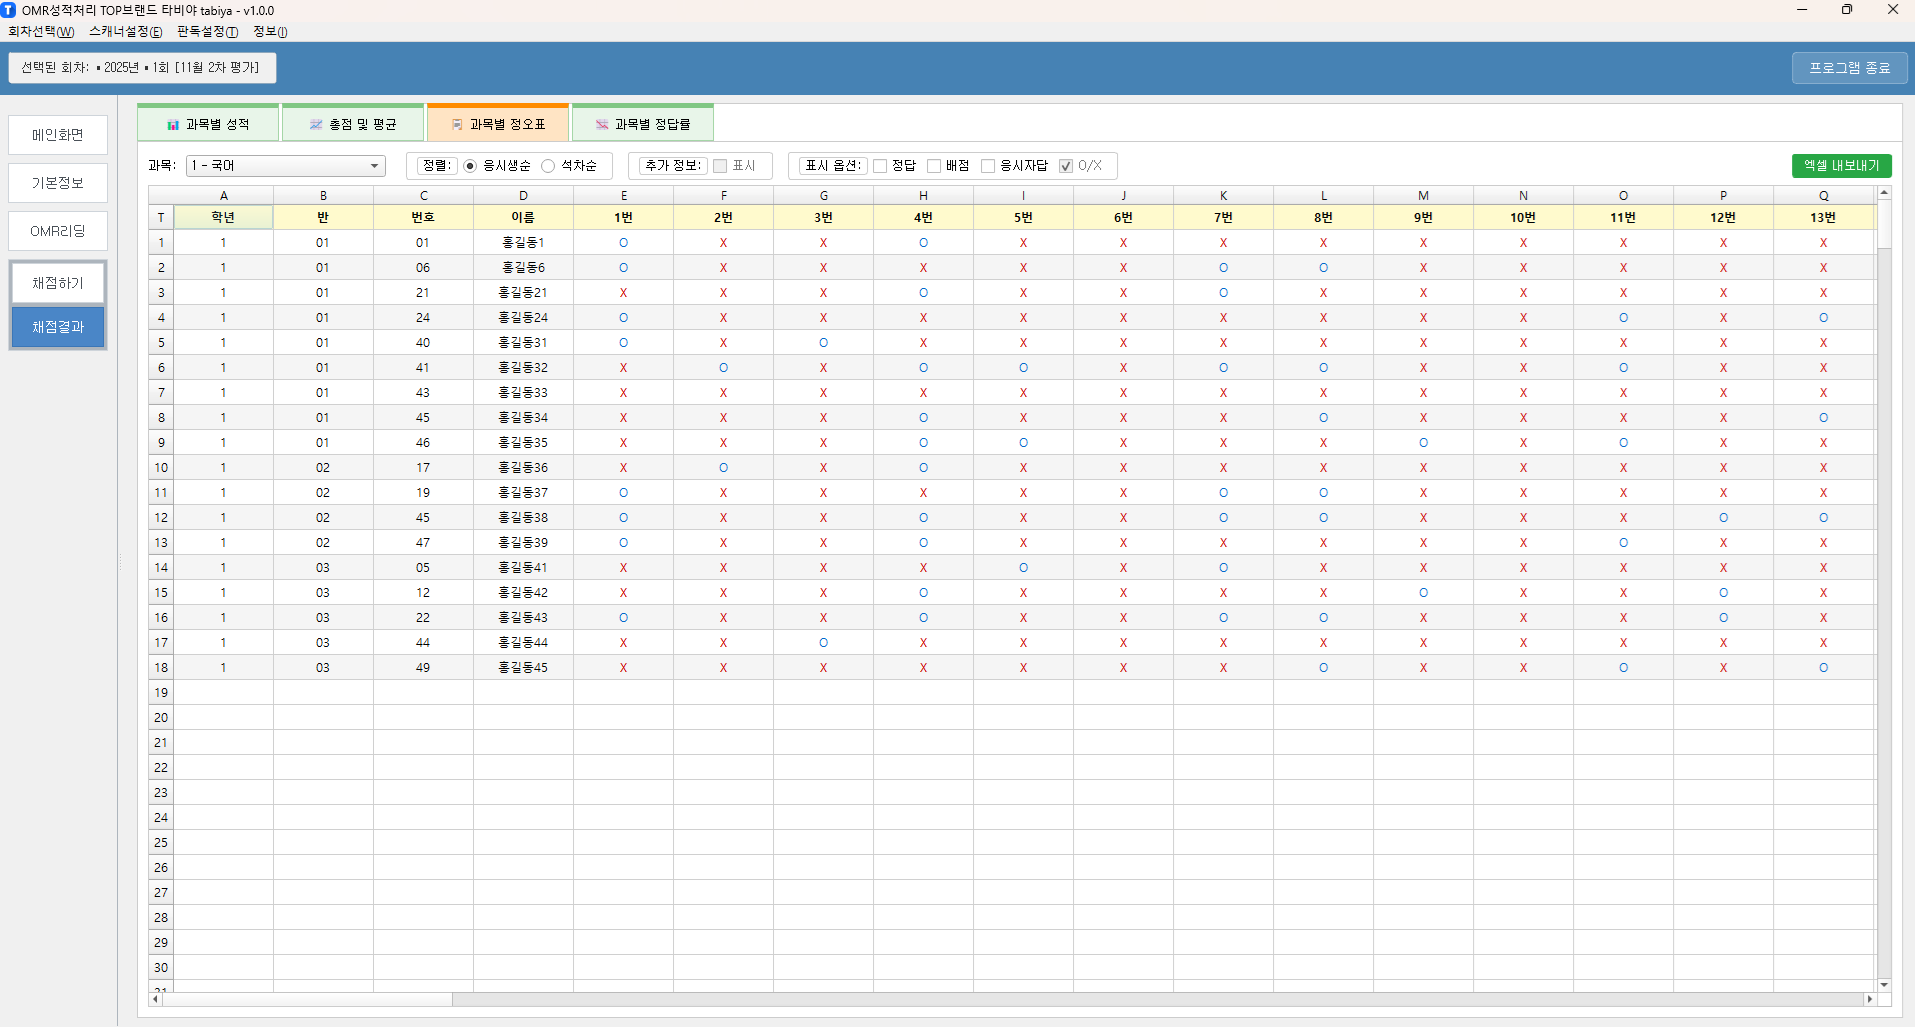The image size is (1915, 1027).
Task: Click the 프로그램 종료 button
Action: pos(1849,68)
